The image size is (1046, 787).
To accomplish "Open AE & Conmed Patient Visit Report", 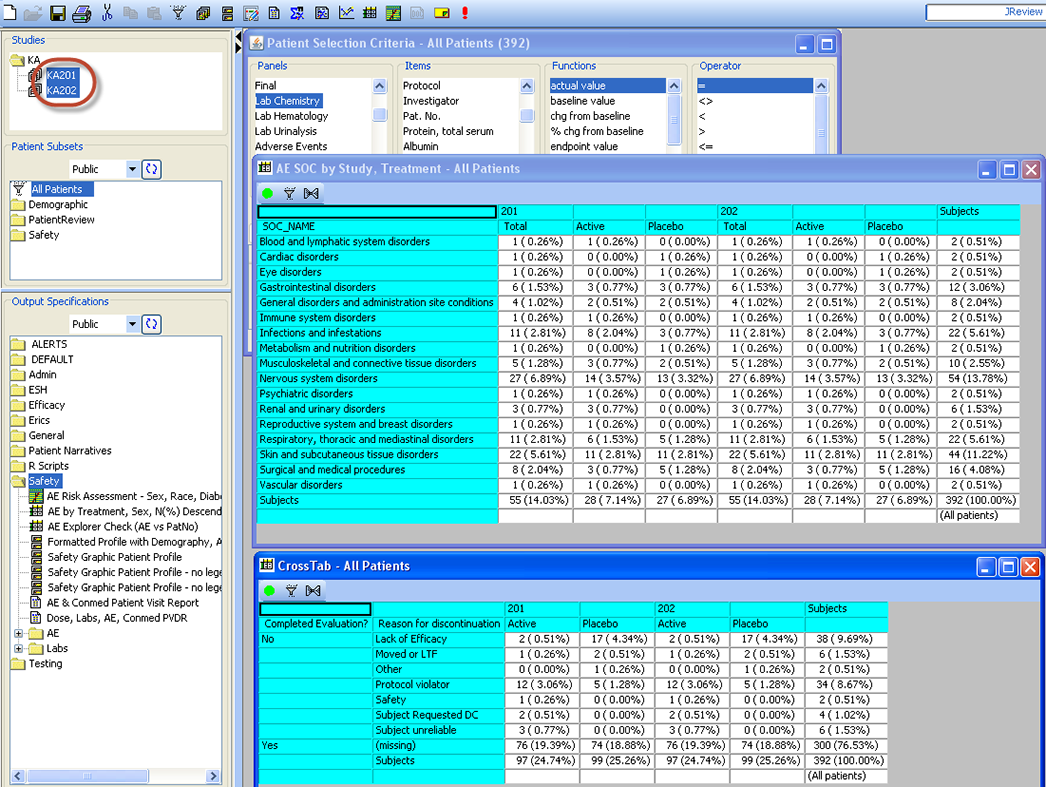I will (x=123, y=602).
